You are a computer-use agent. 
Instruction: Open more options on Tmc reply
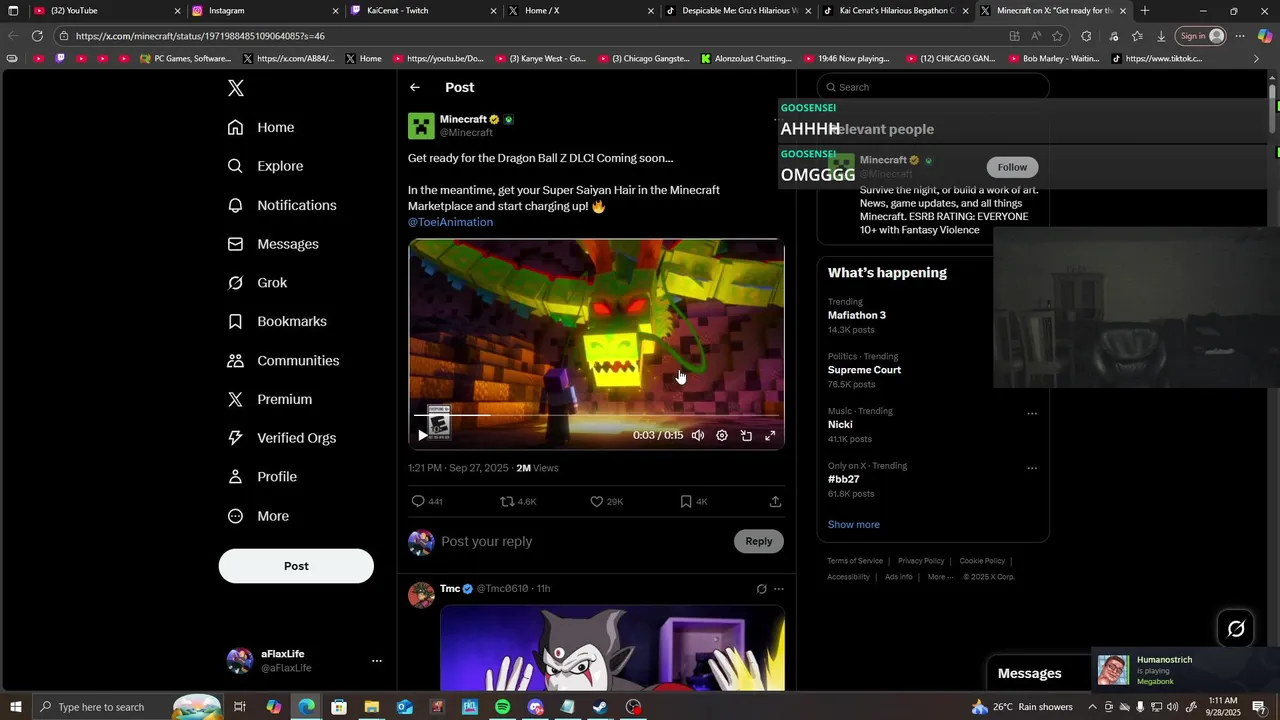click(779, 589)
